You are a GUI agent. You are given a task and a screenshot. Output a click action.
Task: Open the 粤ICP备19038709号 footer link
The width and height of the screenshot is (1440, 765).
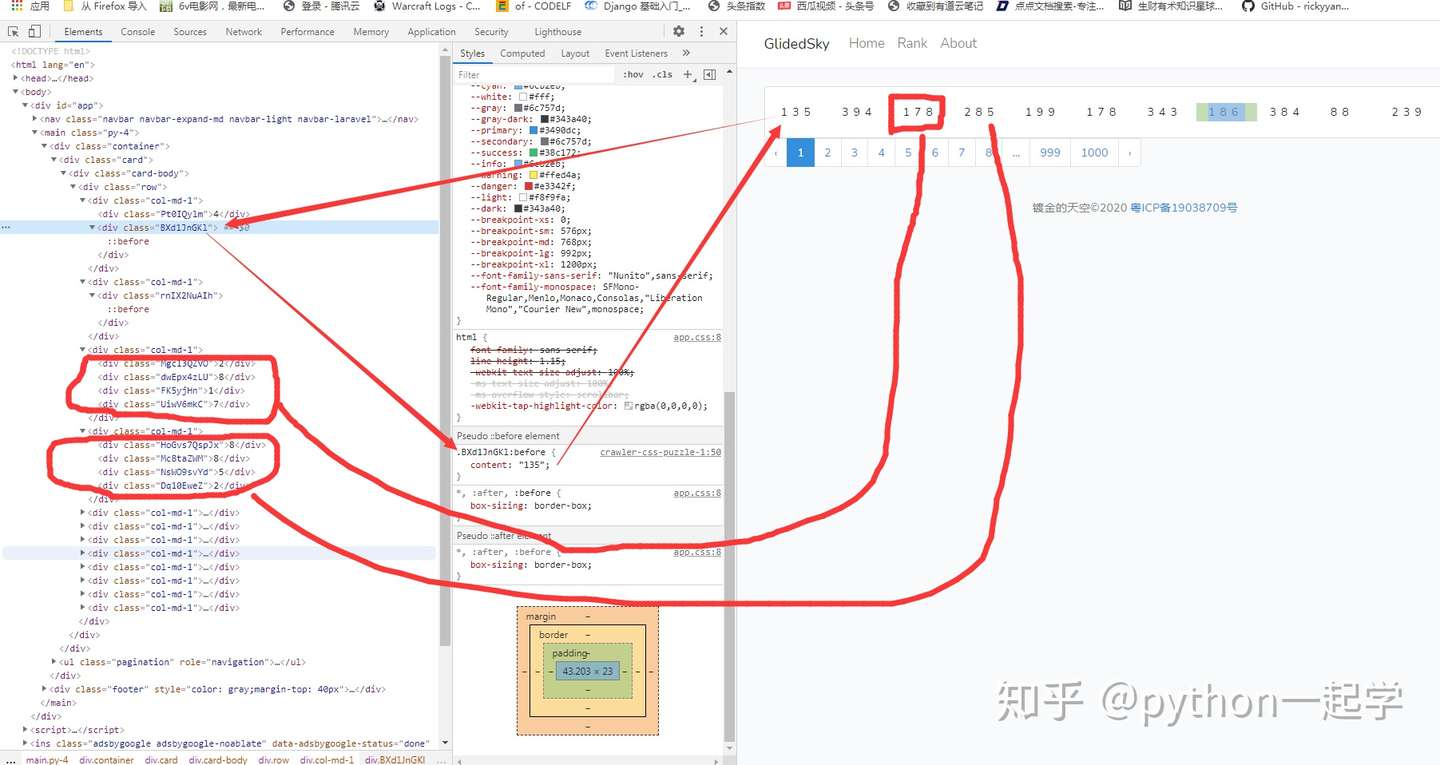coord(1184,208)
